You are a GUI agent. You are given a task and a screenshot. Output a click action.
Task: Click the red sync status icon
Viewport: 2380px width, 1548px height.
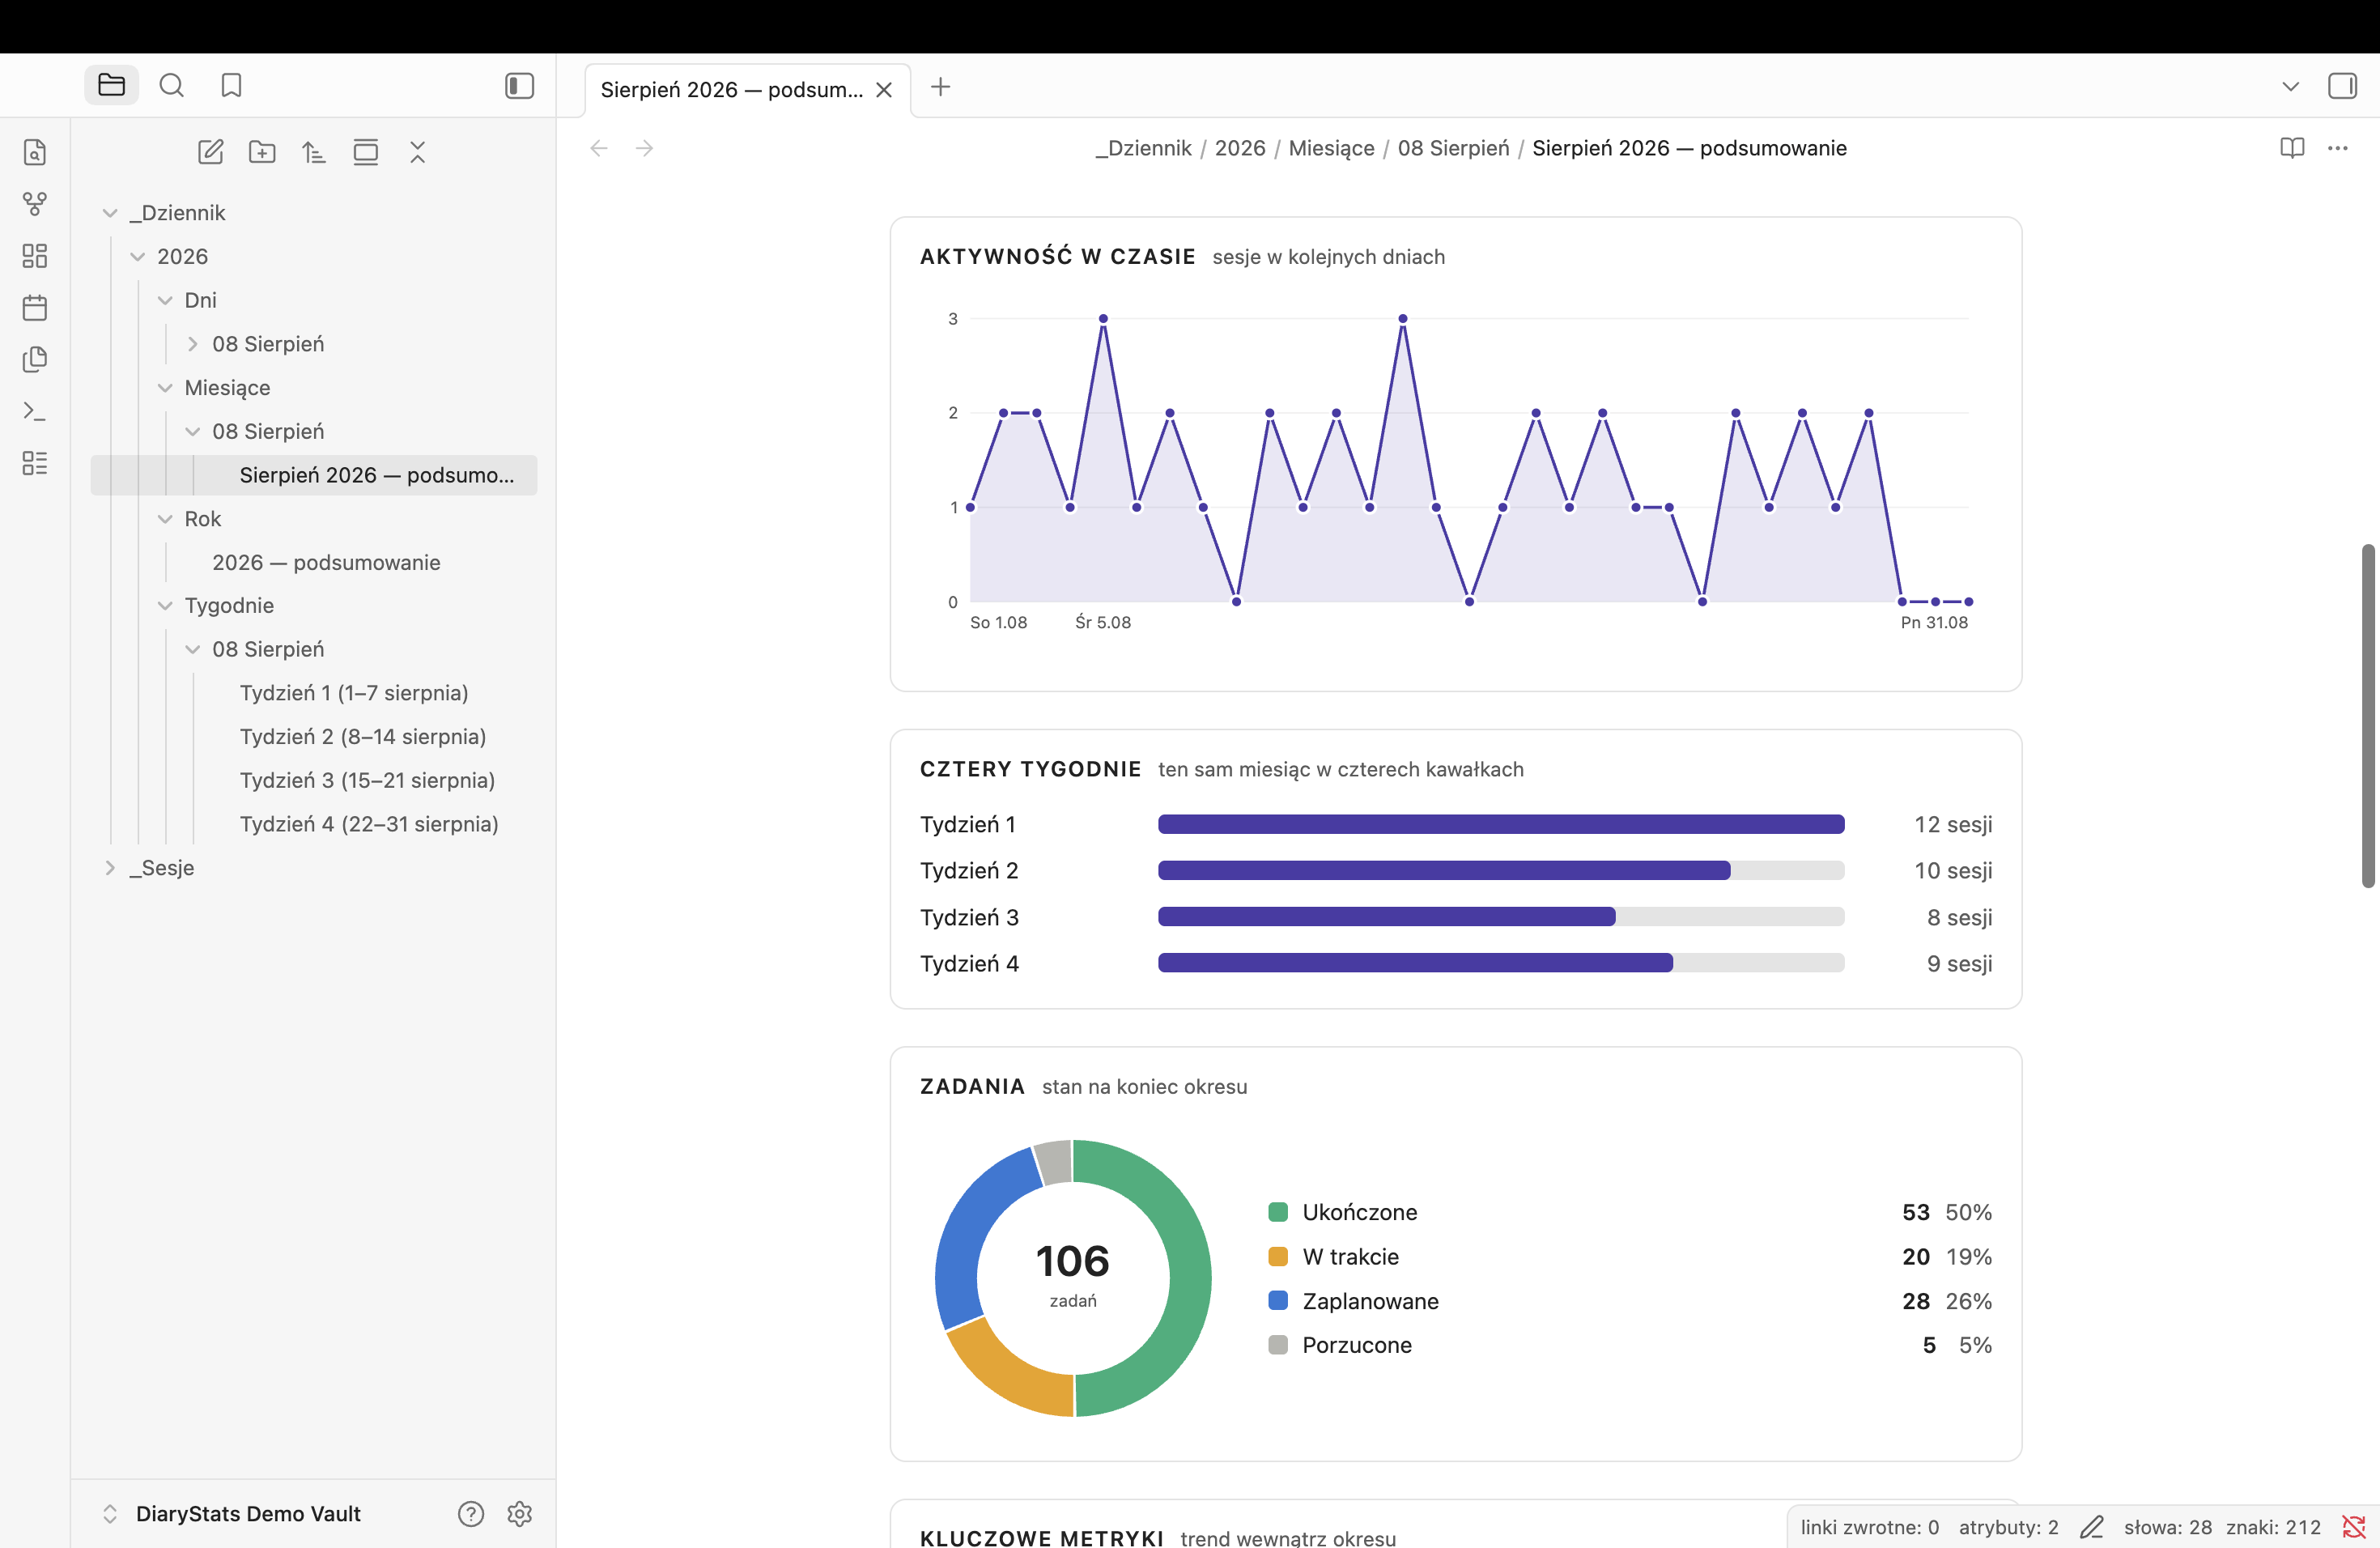tap(2354, 1527)
